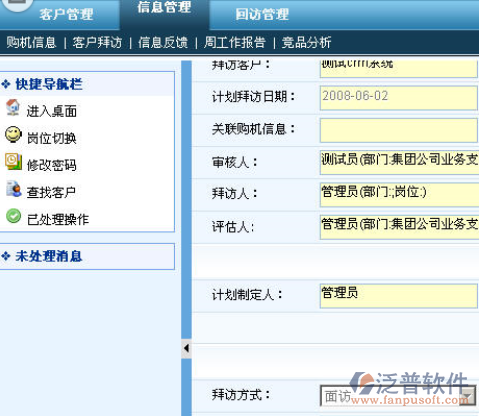Go to 信息反馈 in the submenu

click(163, 43)
